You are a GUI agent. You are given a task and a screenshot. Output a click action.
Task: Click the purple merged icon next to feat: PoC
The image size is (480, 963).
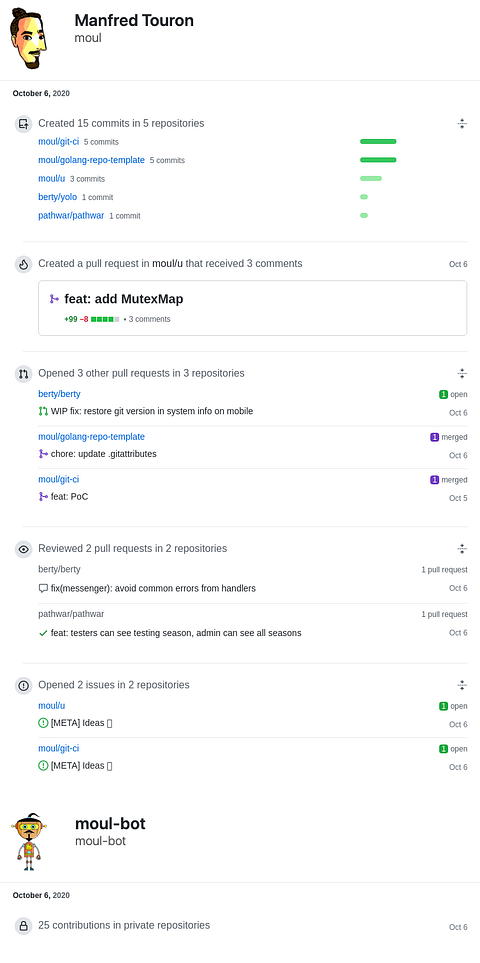(x=43, y=496)
